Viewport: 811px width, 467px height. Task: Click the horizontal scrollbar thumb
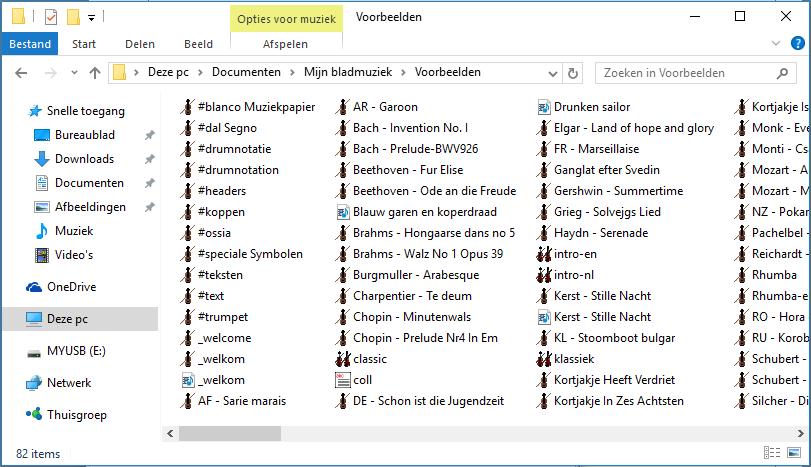pos(230,433)
